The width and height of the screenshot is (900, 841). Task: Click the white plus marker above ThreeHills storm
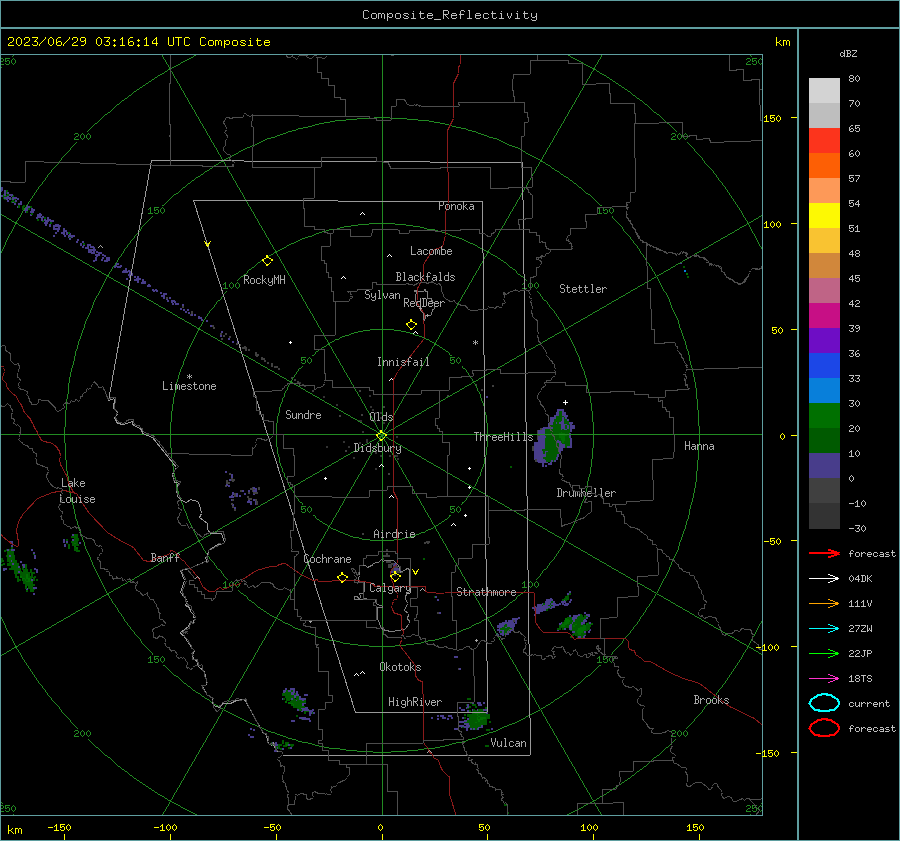click(565, 402)
